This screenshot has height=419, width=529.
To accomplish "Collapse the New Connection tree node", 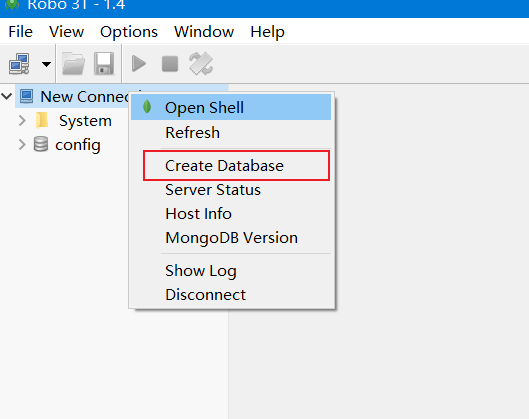I will pyautogui.click(x=6, y=96).
